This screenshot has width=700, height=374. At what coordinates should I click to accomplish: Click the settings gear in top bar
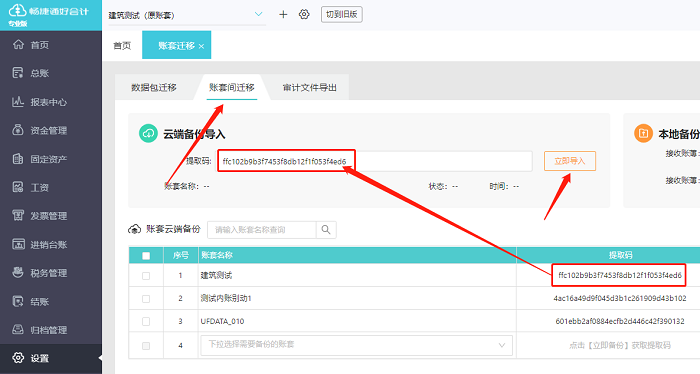click(x=304, y=14)
